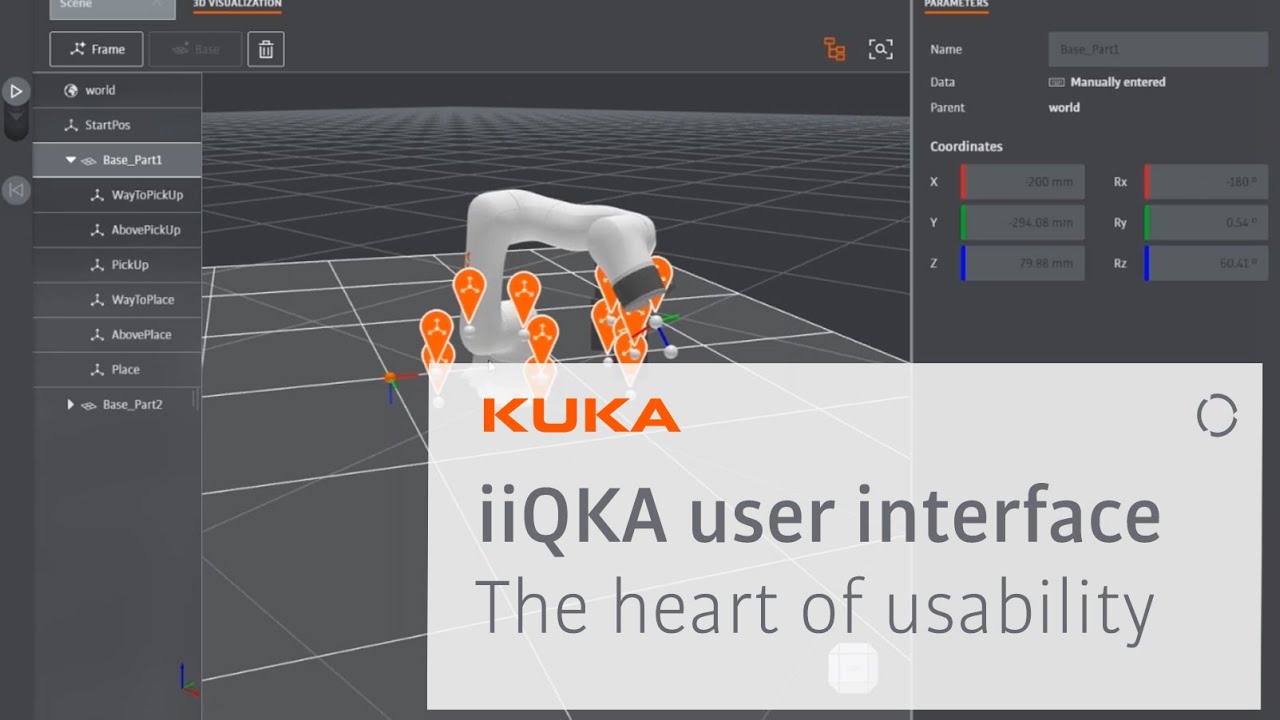The width and height of the screenshot is (1280, 720).
Task: Click the frame icon beside AbovePickUp
Action: coord(97,230)
